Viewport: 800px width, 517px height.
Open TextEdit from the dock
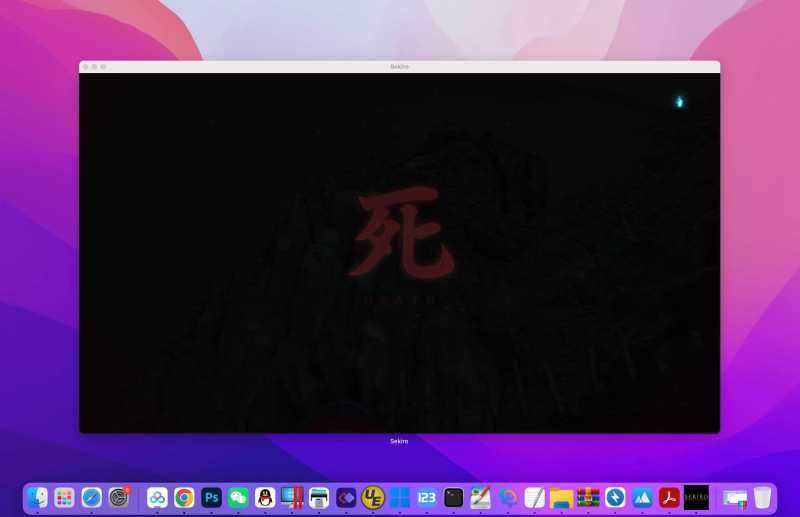(535, 498)
